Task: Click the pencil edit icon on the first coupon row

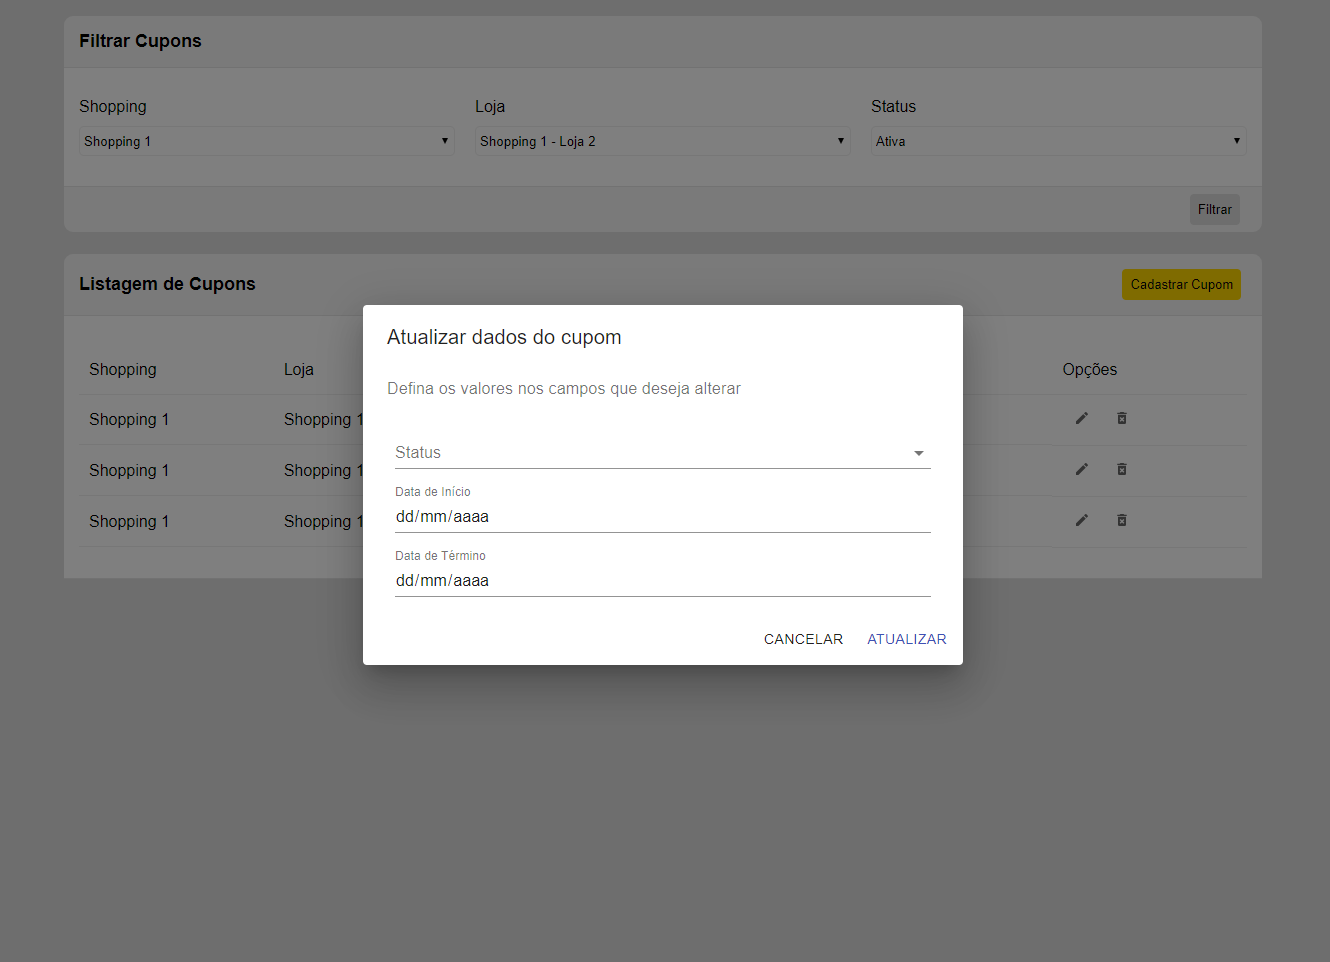Action: (x=1081, y=418)
